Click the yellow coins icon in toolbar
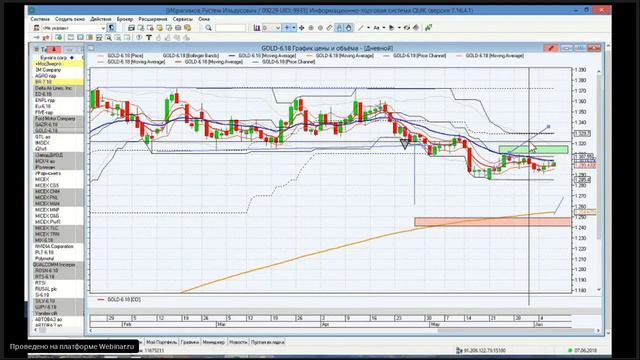The height and width of the screenshot is (360, 640). pyautogui.click(x=187, y=28)
